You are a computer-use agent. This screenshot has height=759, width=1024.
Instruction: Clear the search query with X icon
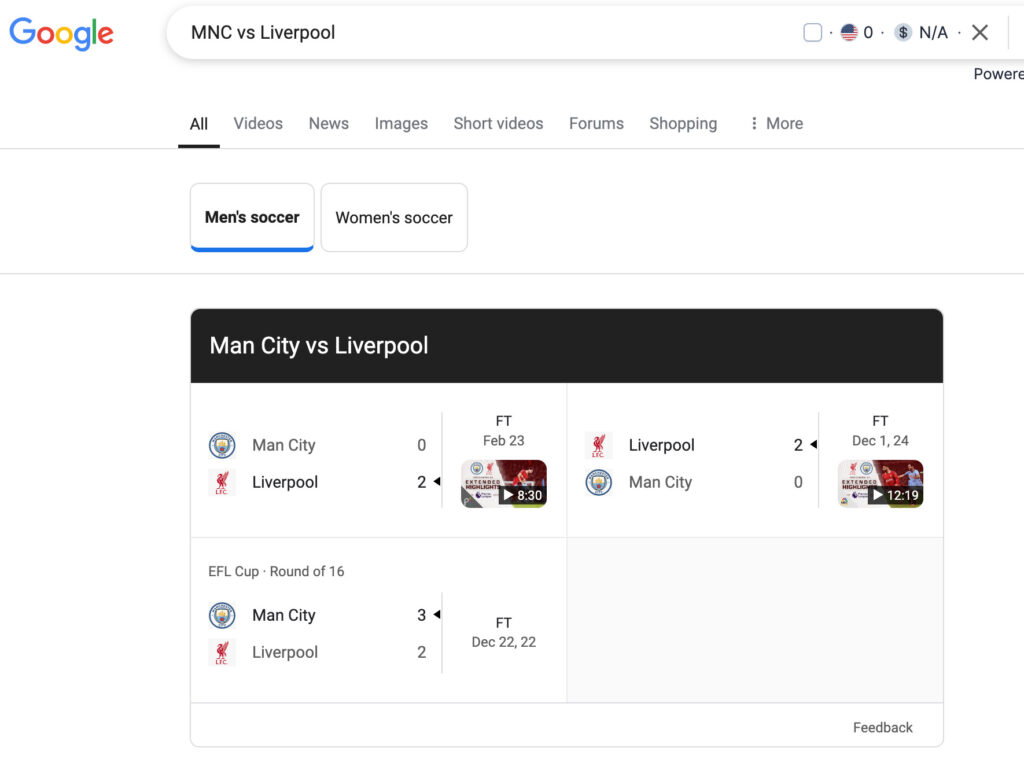(x=980, y=33)
